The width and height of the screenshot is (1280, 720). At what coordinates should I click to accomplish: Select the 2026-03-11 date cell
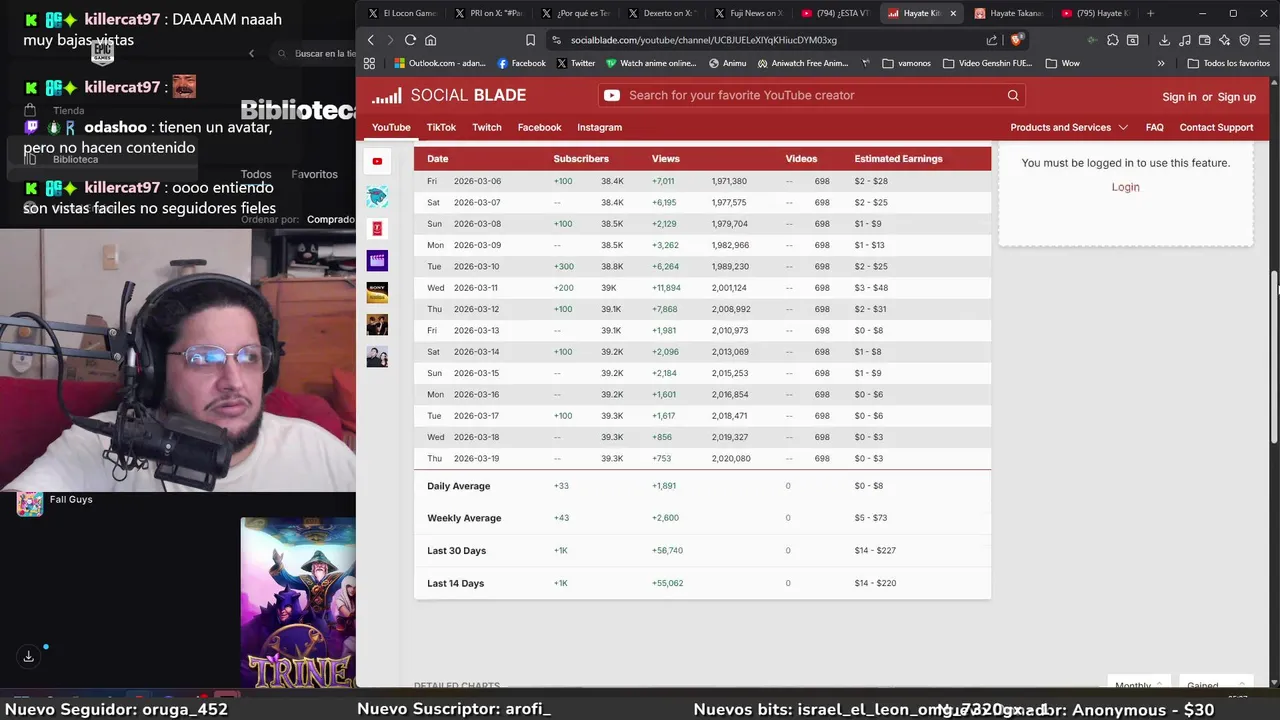[476, 288]
